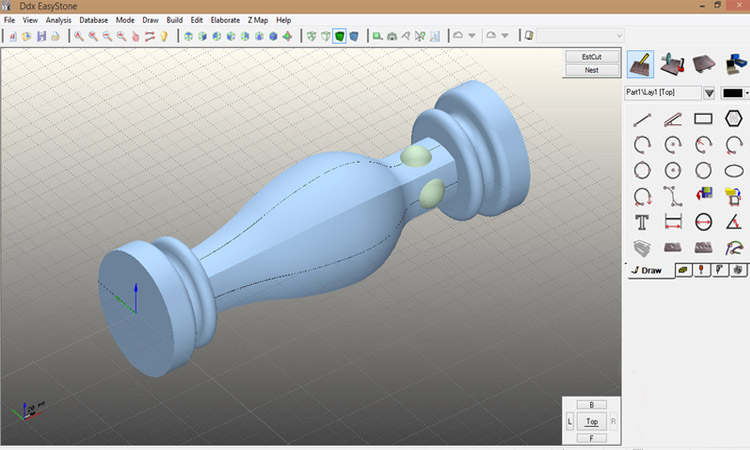Select the Line drawing tool
The width and height of the screenshot is (750, 450).
pos(642,119)
